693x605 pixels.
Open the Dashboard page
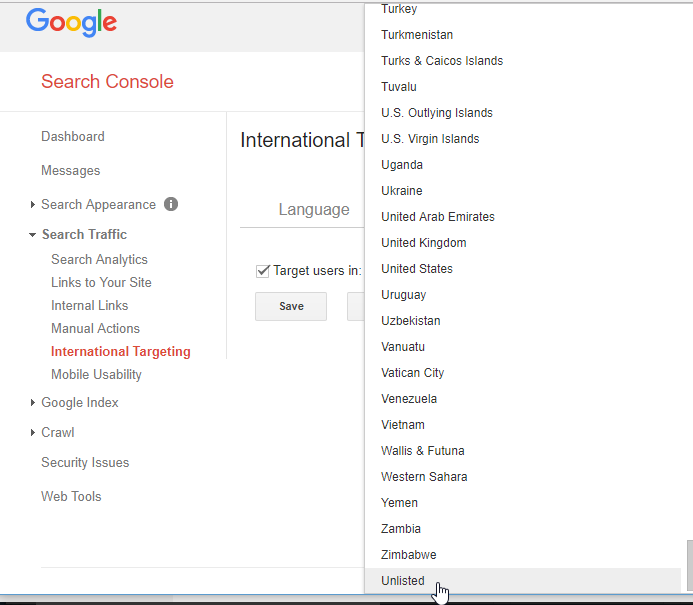(73, 137)
